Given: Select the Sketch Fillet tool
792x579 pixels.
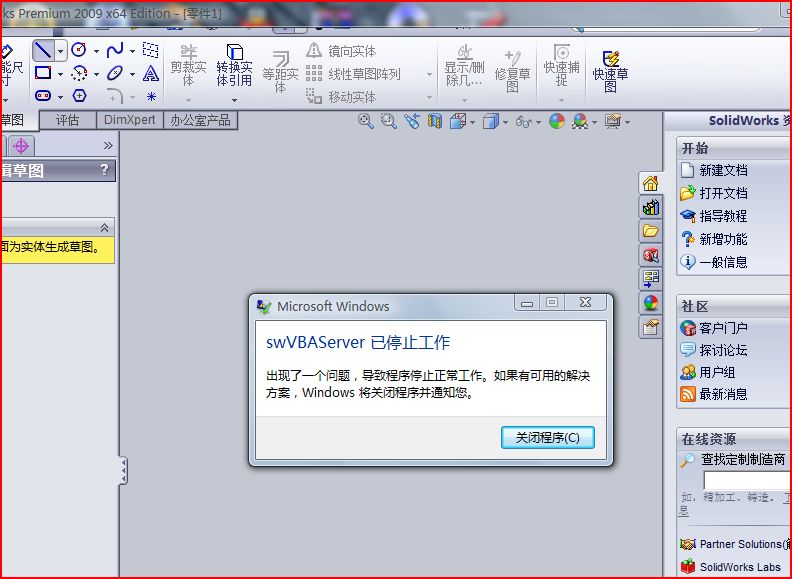Looking at the screenshot, I should tap(115, 95).
